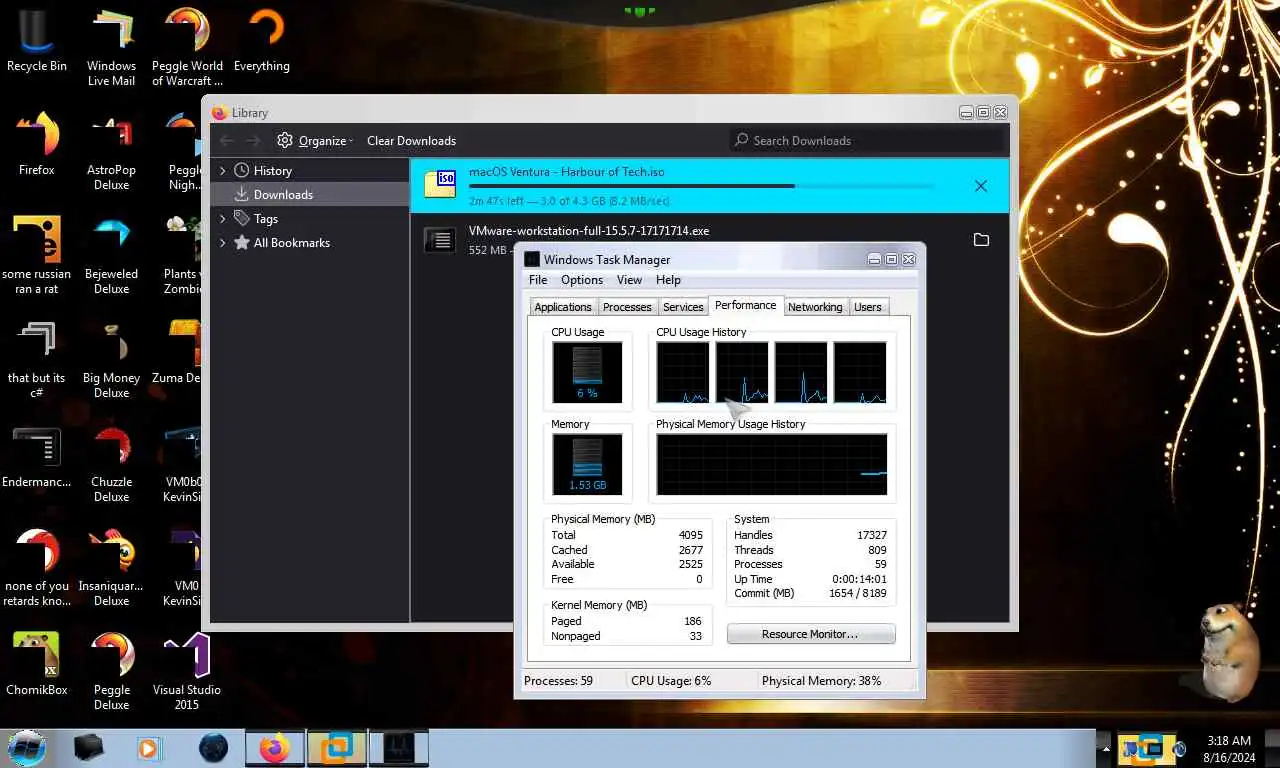
Task: Click the forward arrow in the Library toolbar
Action: point(254,141)
